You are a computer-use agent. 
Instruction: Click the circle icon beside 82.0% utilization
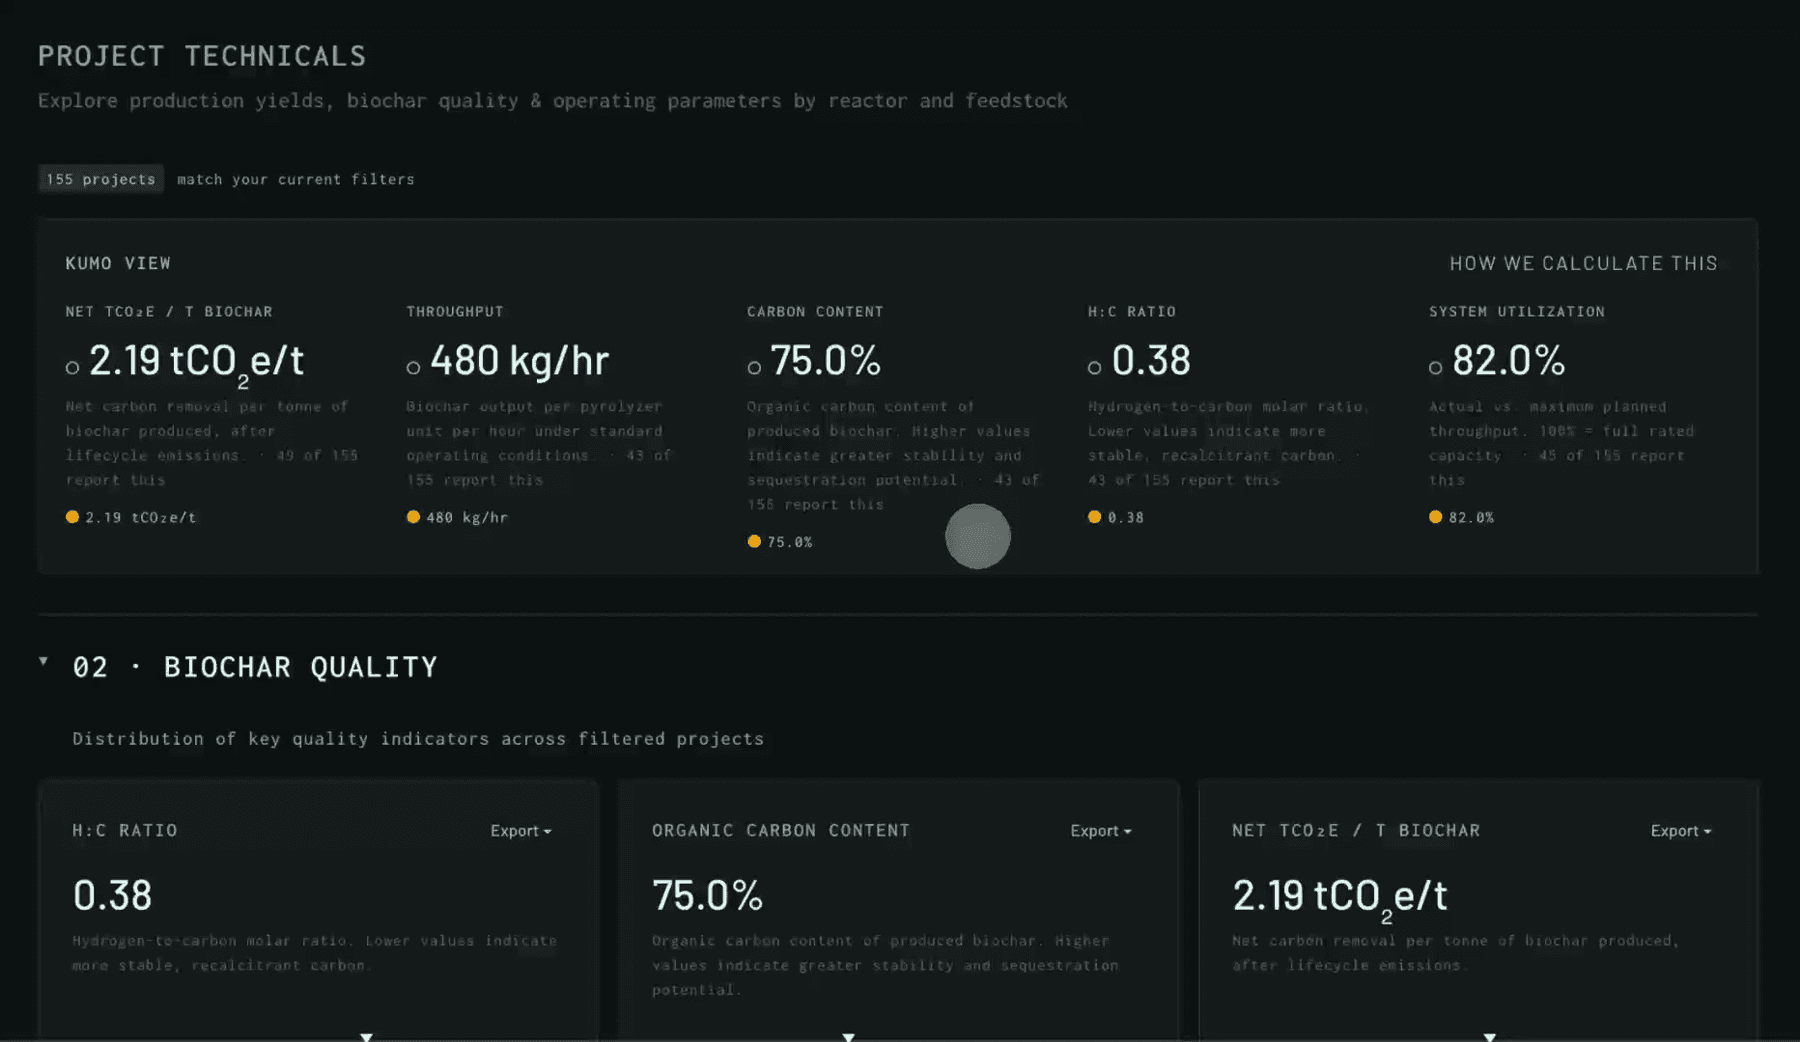pos(1436,368)
